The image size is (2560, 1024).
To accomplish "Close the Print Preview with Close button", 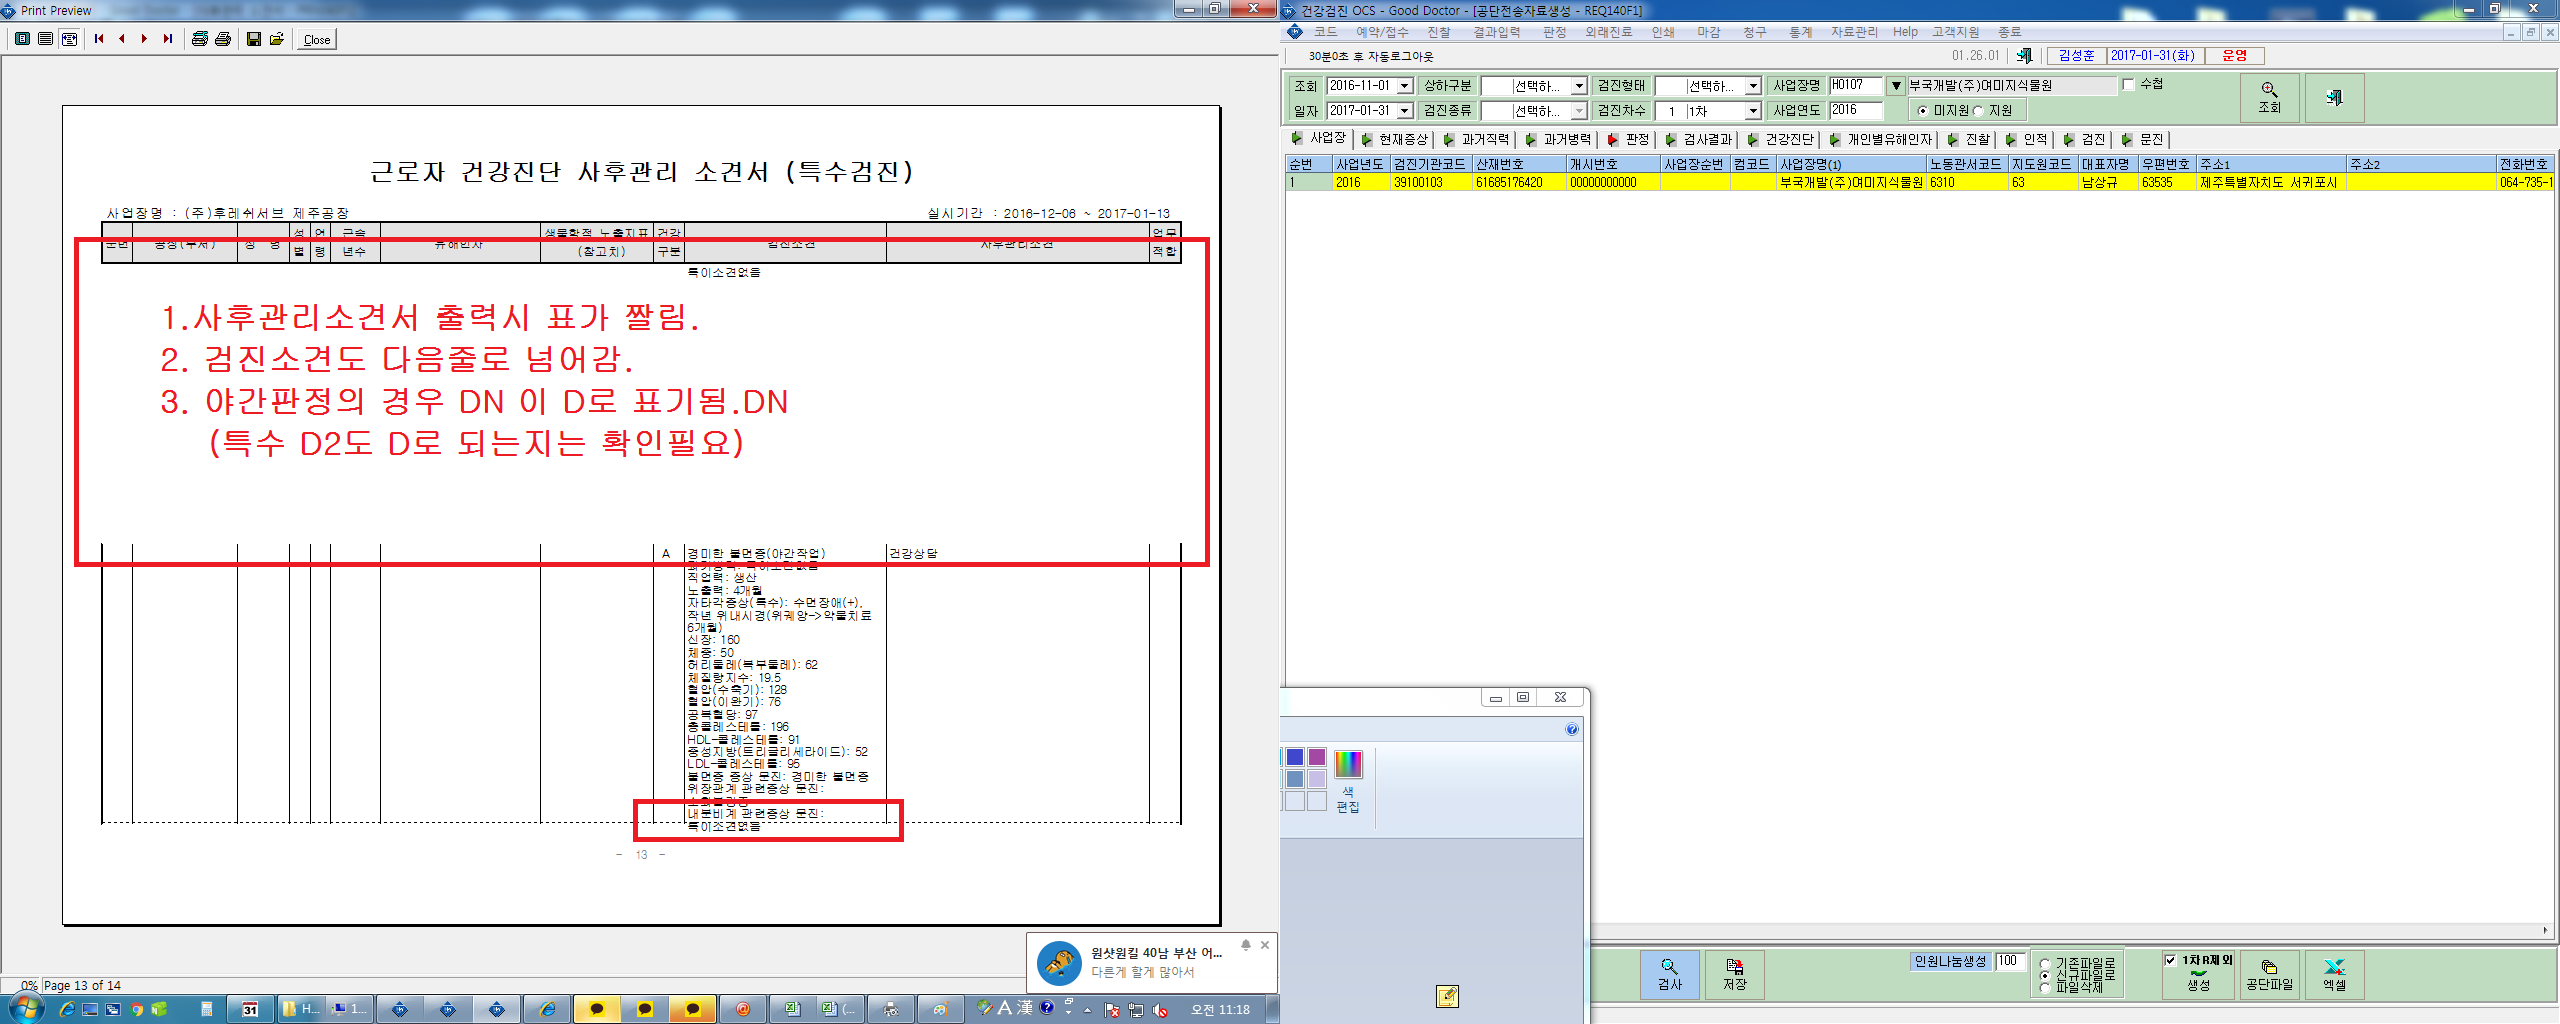I will (x=317, y=39).
